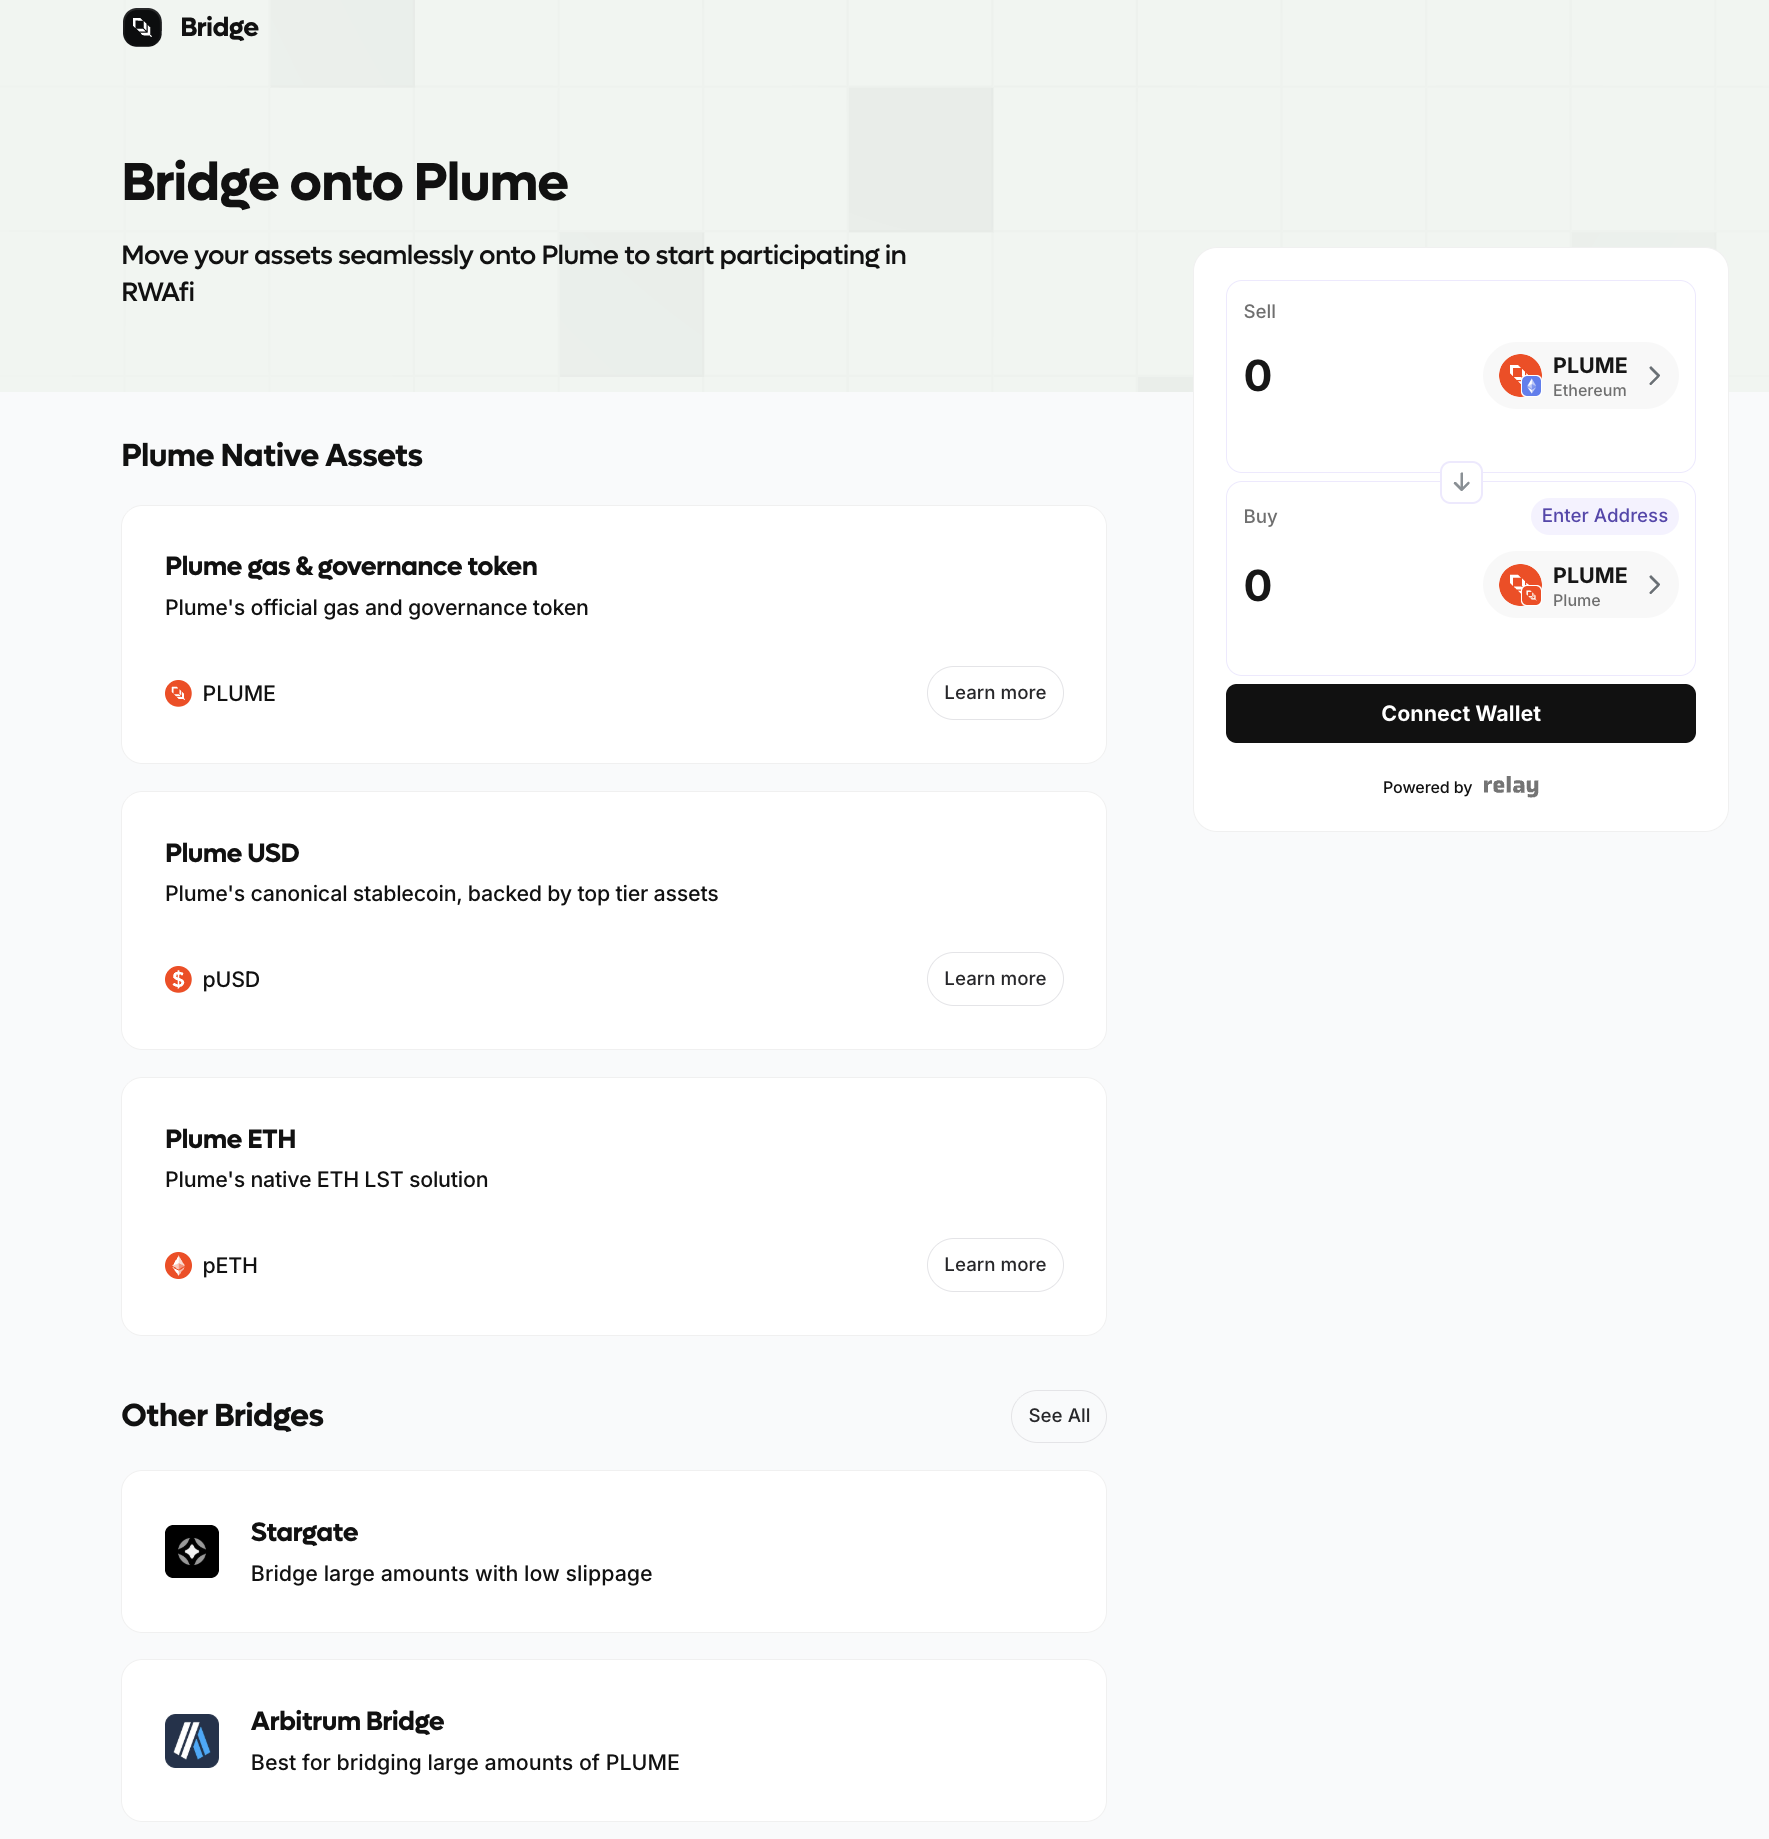Image resolution: width=1769 pixels, height=1839 pixels.
Task: Click Learn more for Plume USD
Action: [x=994, y=979]
